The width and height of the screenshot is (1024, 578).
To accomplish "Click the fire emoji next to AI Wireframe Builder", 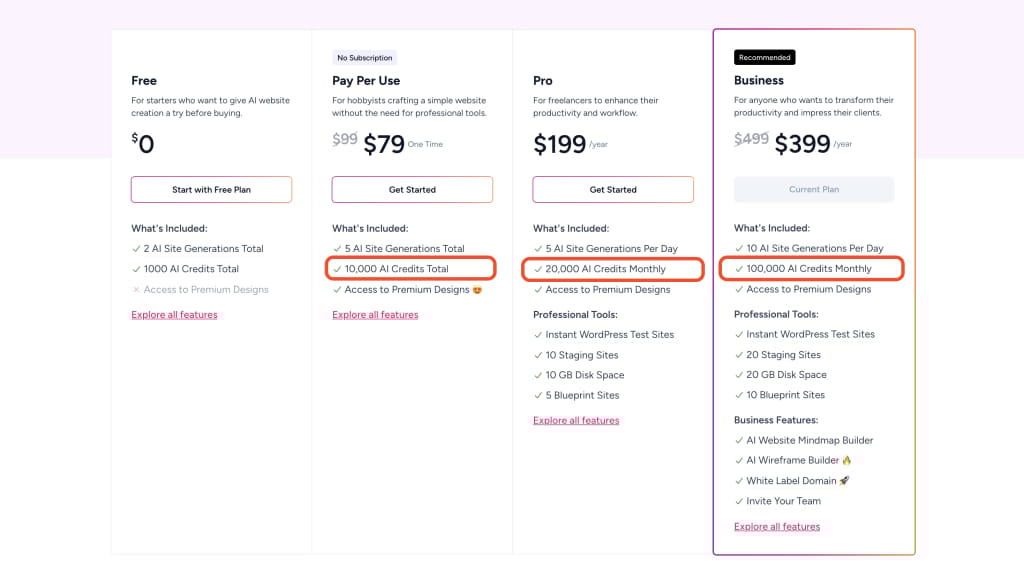I will click(x=846, y=461).
